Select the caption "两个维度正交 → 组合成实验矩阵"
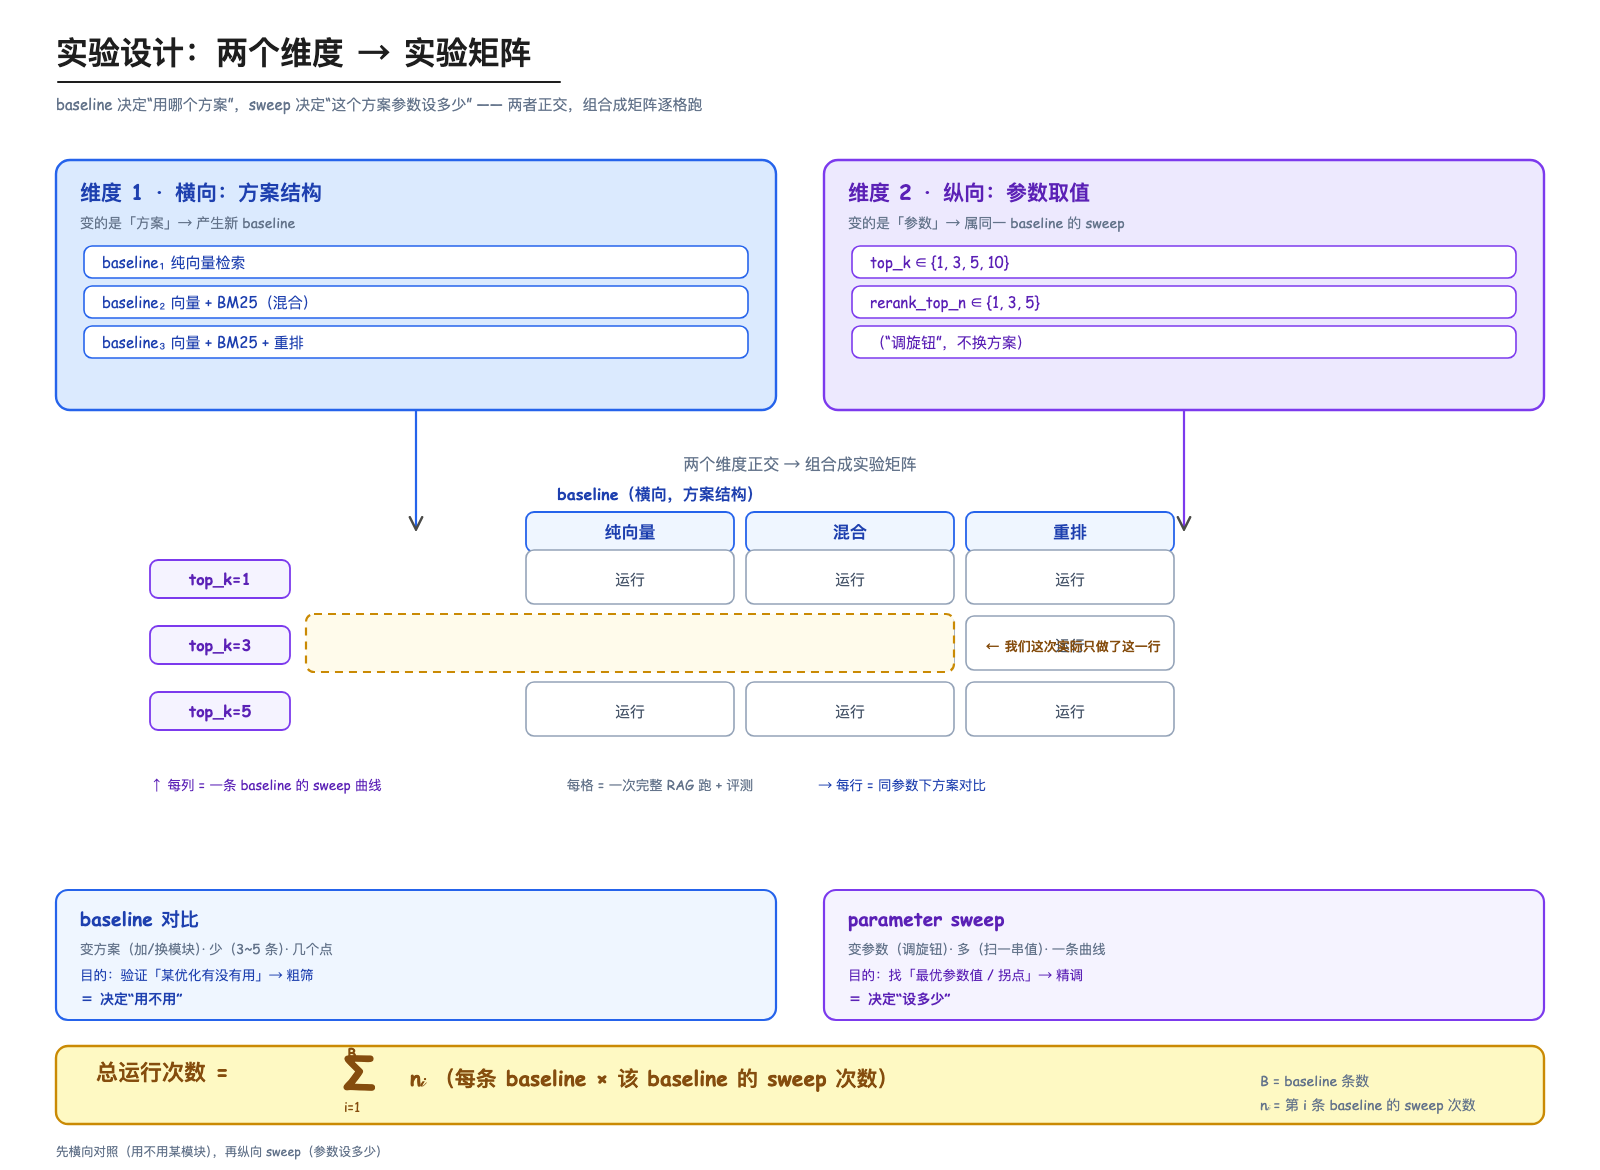This screenshot has height=1170, width=1600. (x=800, y=464)
